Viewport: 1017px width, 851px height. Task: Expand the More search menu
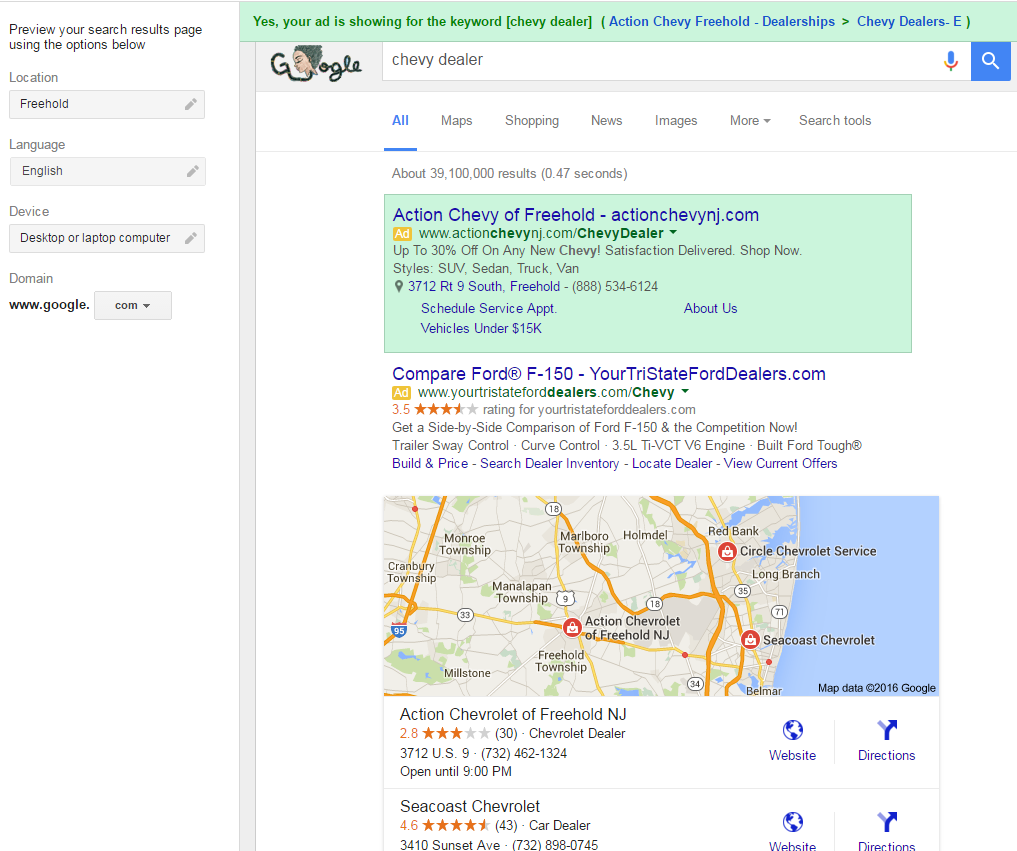coord(749,121)
